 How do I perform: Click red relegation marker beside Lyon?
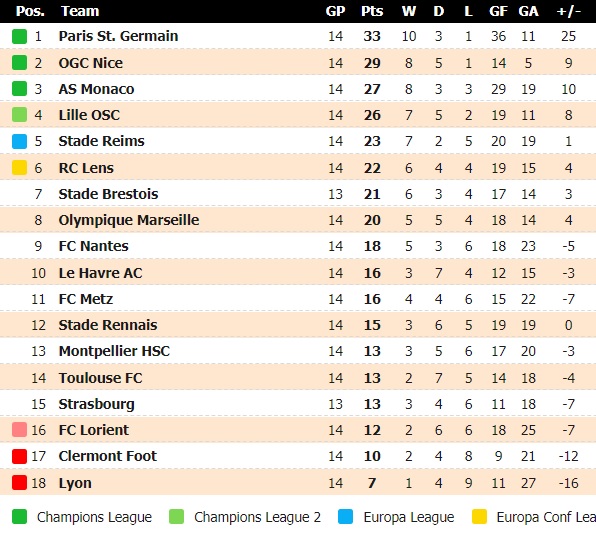[19, 483]
